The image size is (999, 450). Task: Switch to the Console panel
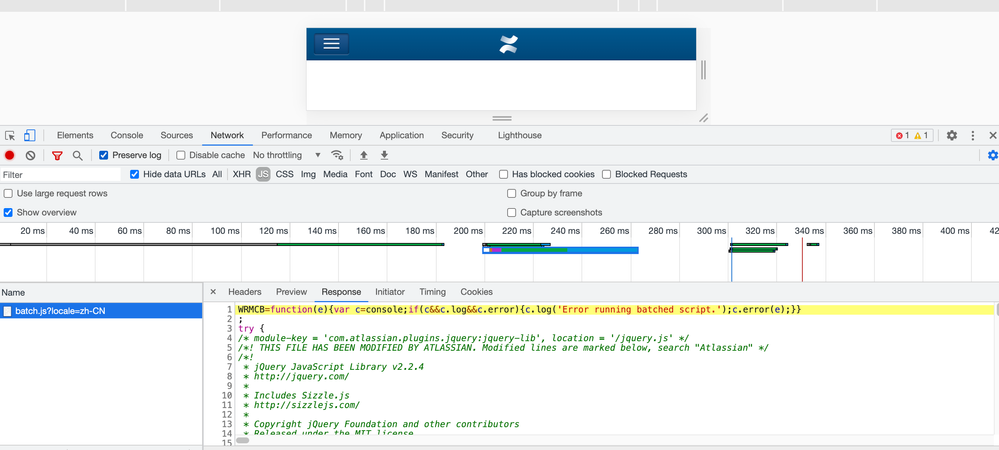pos(127,135)
